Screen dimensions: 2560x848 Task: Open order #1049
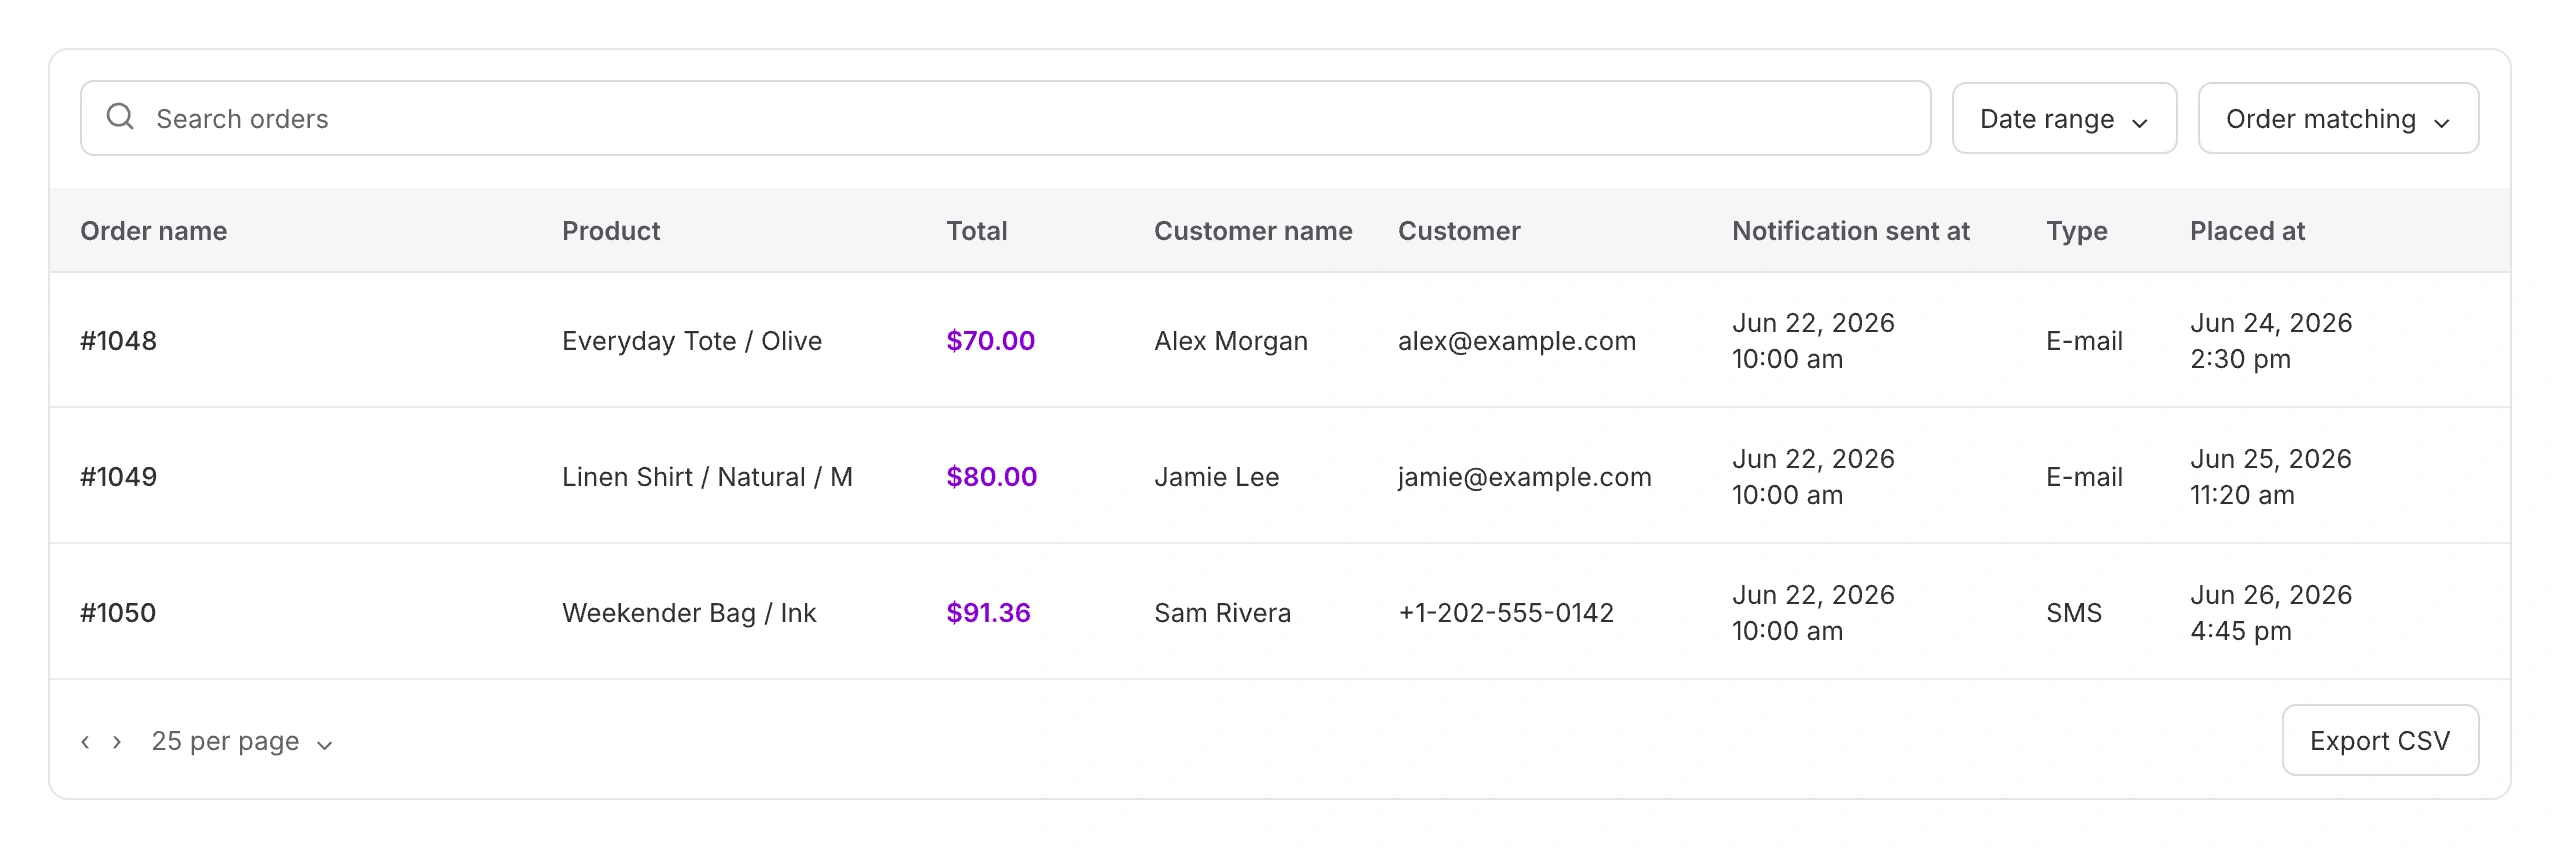(x=119, y=477)
